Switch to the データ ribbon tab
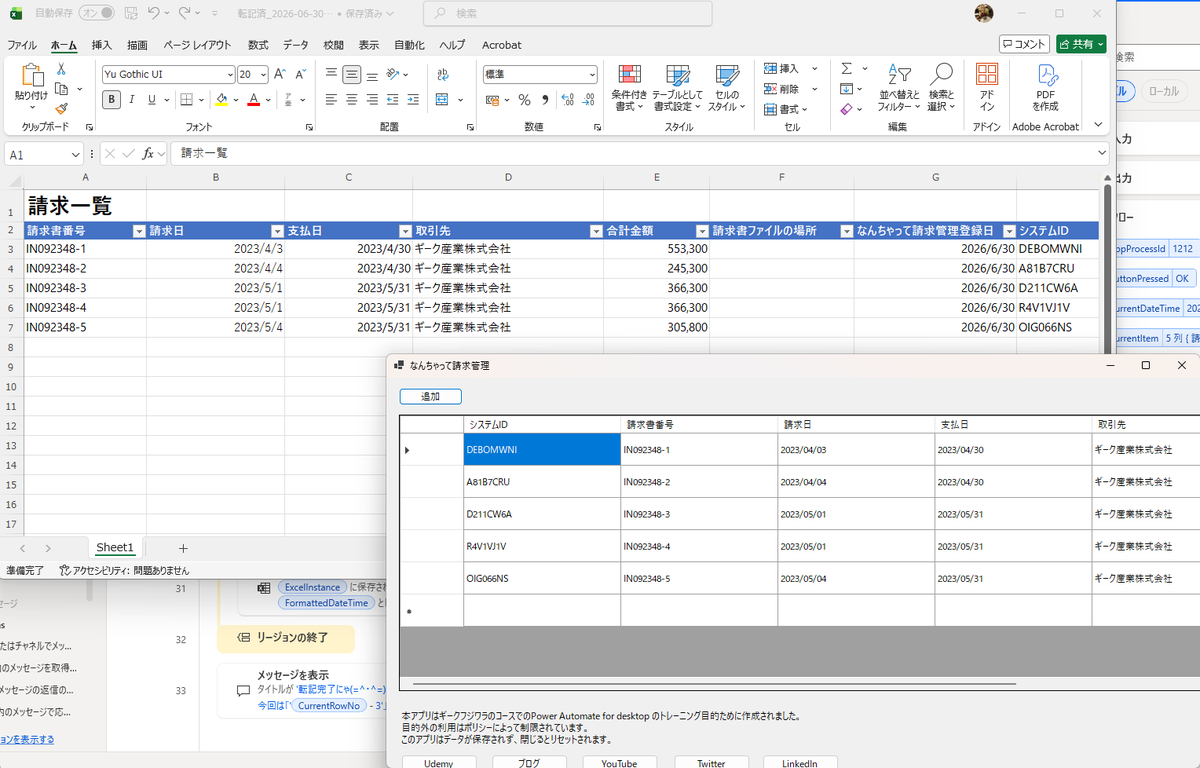Screen dimensions: 1200x768 [x=295, y=45]
